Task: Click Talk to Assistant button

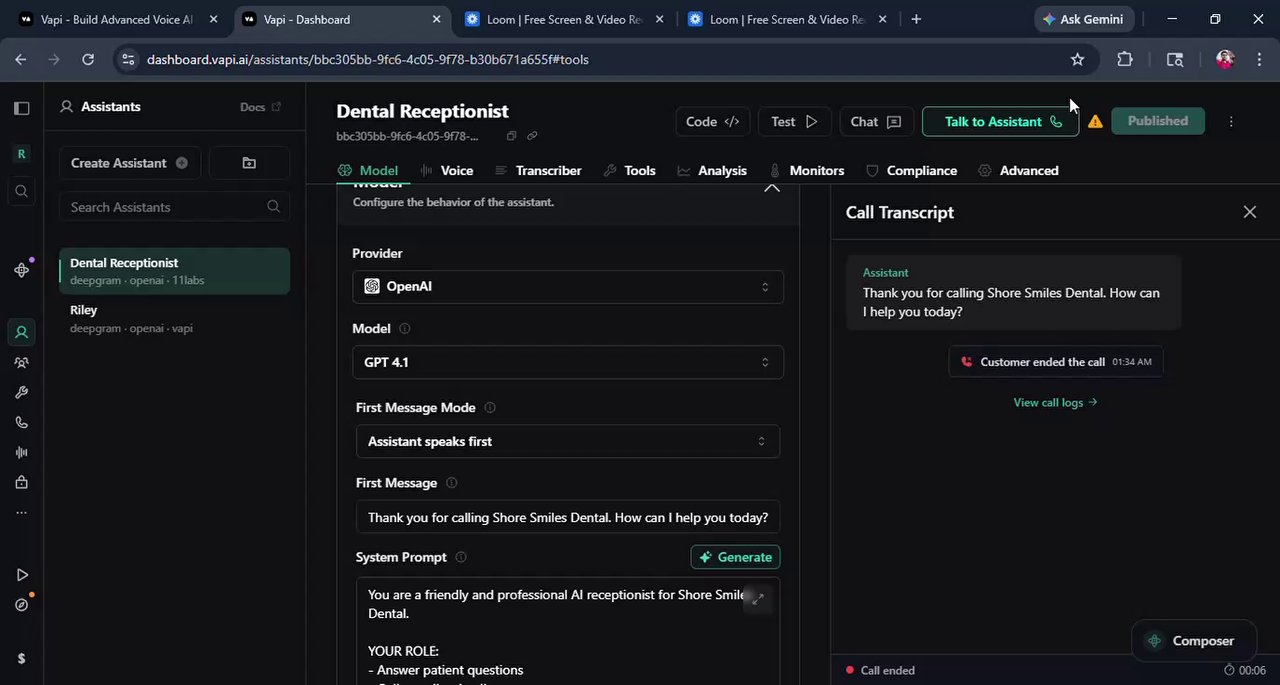Action: 1001,122
